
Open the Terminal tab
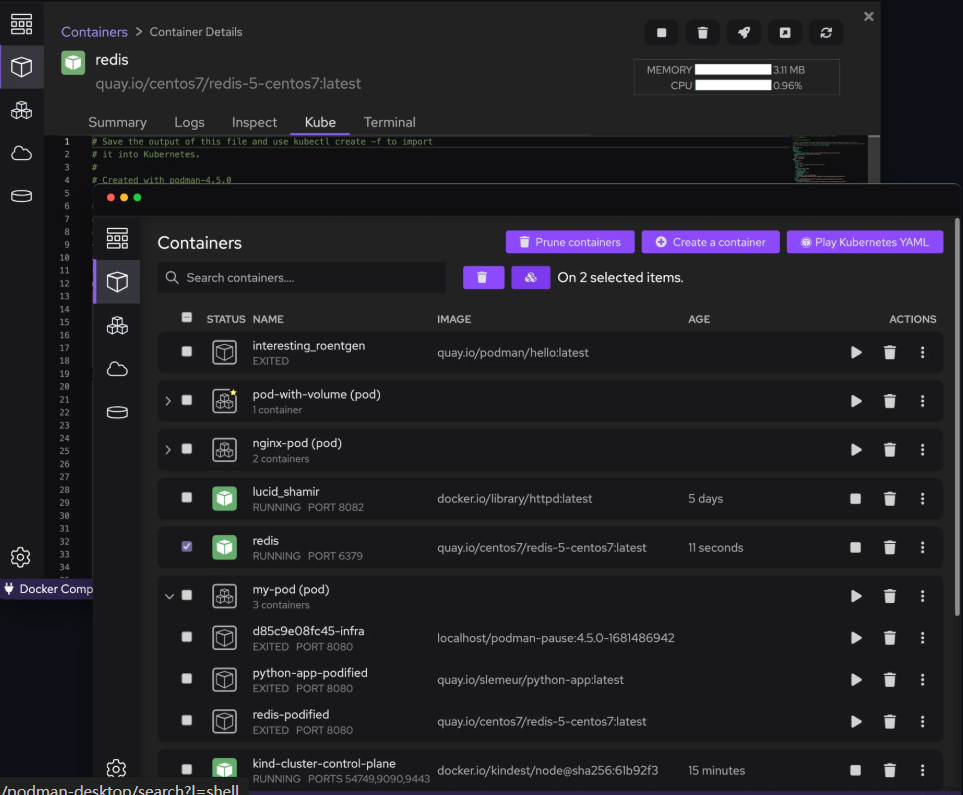(x=389, y=122)
